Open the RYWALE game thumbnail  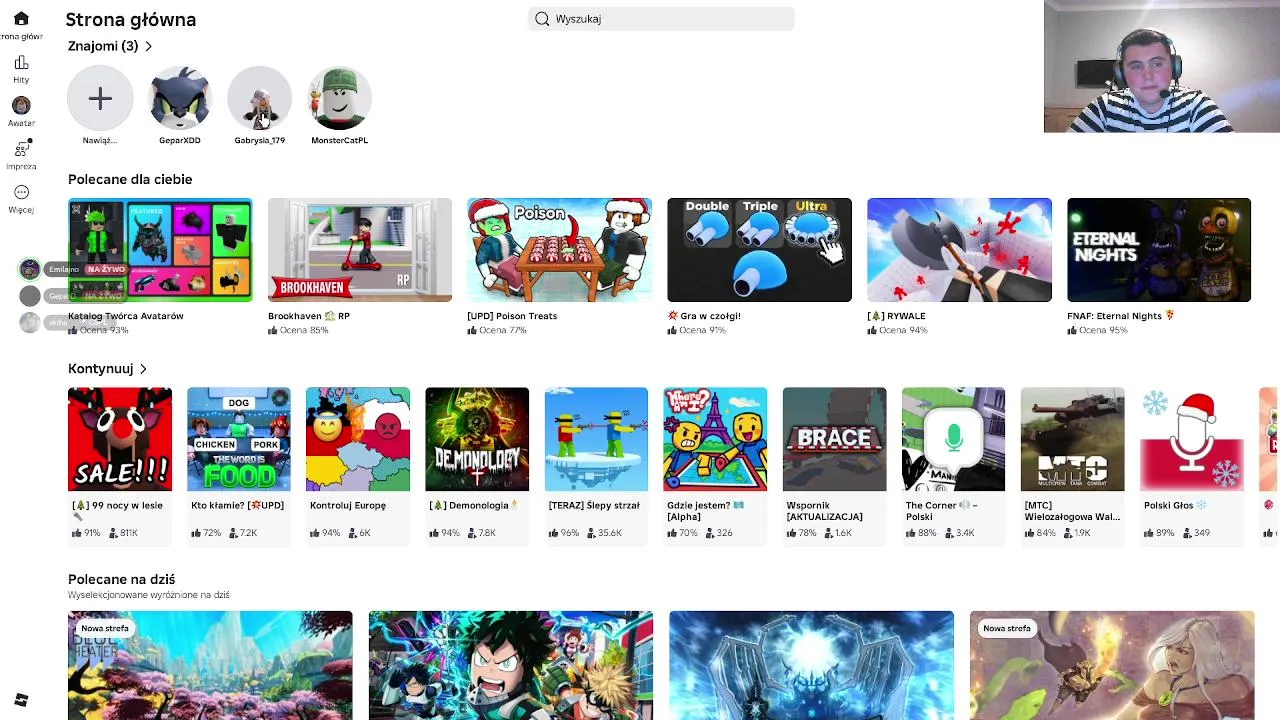pyautogui.click(x=959, y=250)
